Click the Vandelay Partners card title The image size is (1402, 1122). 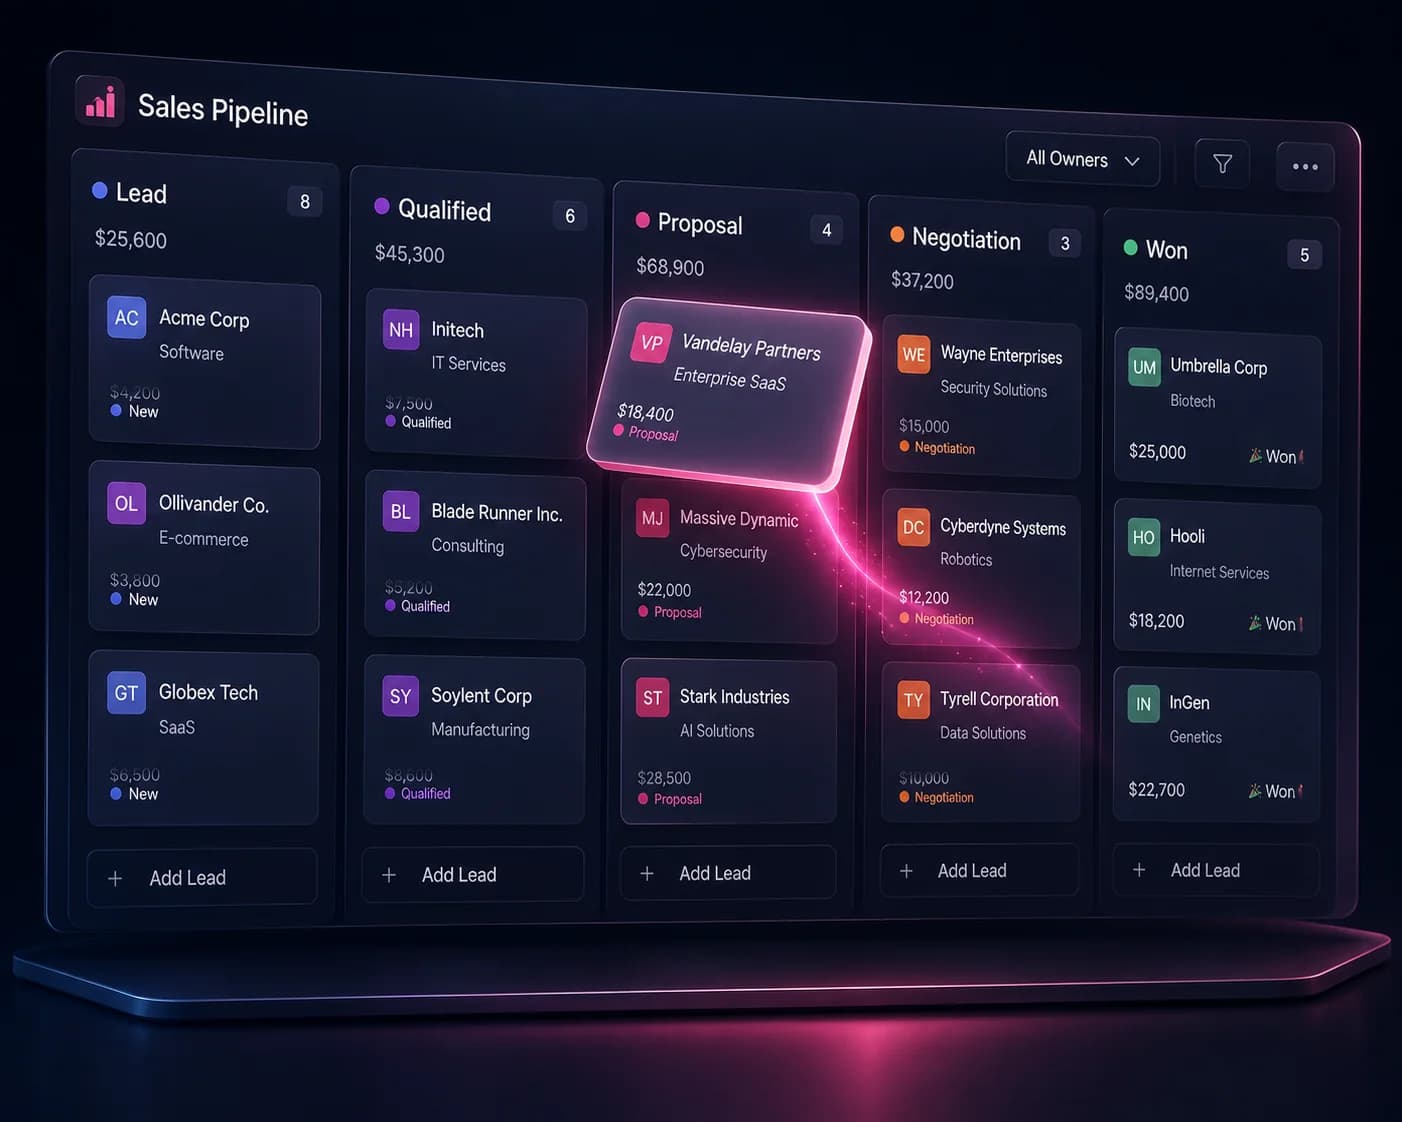coord(751,347)
